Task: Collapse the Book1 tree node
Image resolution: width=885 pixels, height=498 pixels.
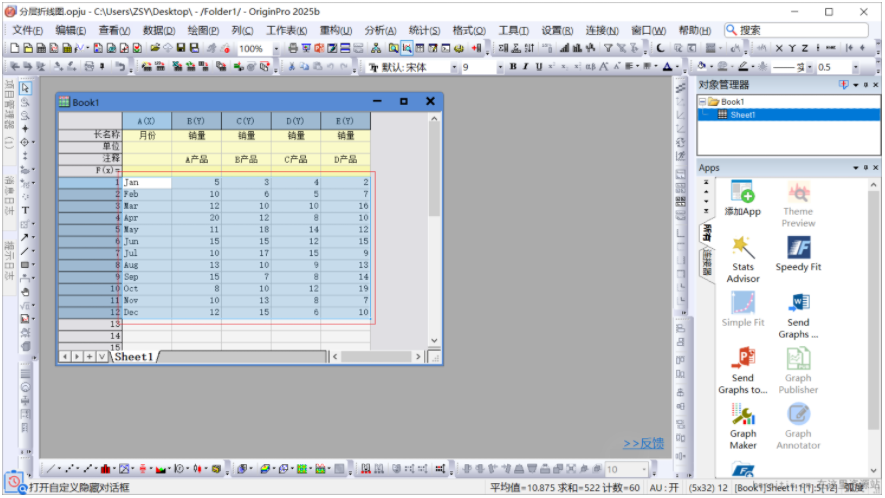Action: point(703,102)
